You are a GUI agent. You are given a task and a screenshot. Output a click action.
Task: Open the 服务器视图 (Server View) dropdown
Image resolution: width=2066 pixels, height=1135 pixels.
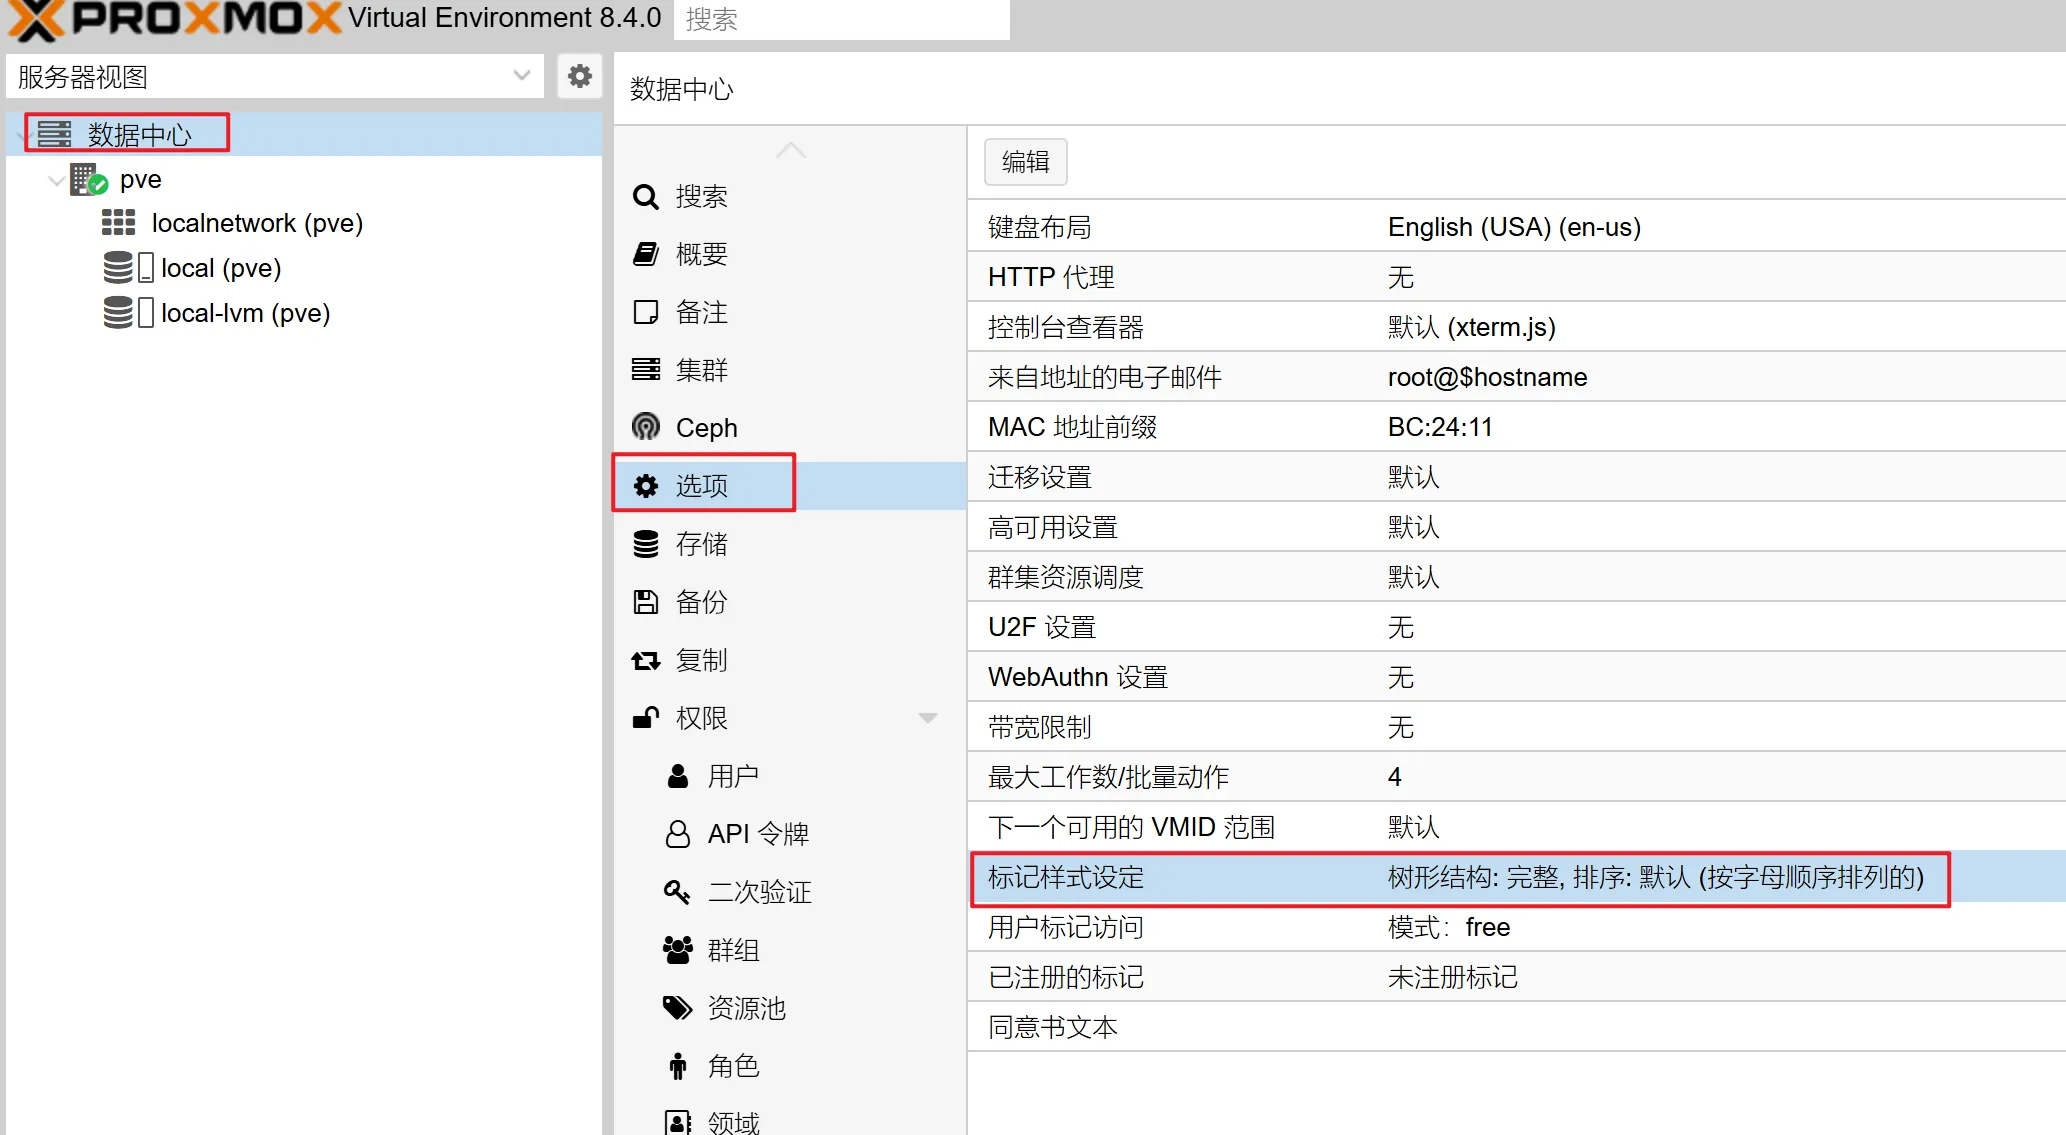520,75
